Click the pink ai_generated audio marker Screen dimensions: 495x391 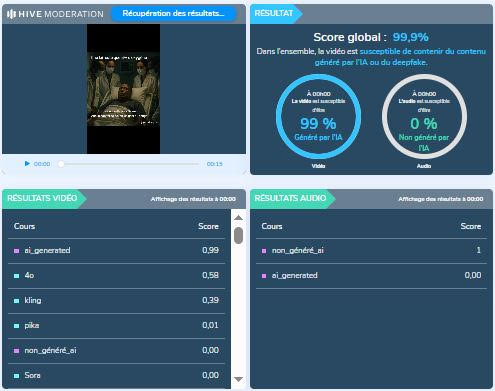click(x=264, y=276)
